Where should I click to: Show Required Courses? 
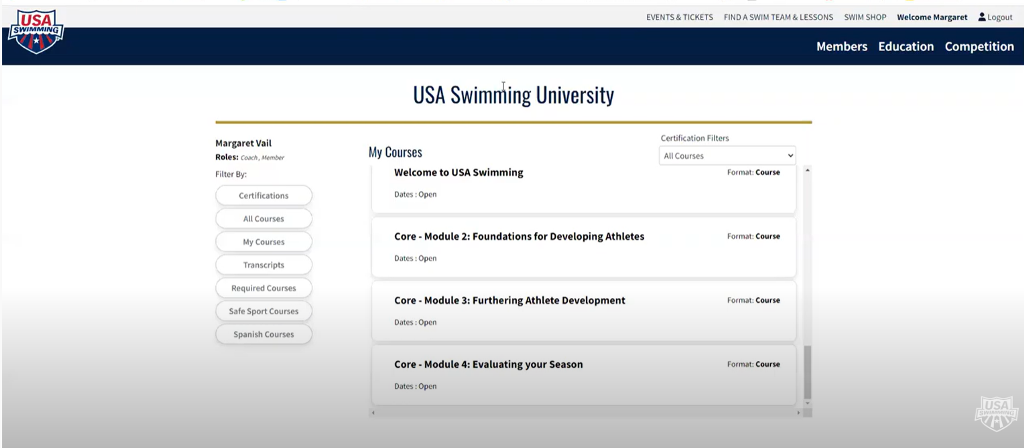coord(264,288)
